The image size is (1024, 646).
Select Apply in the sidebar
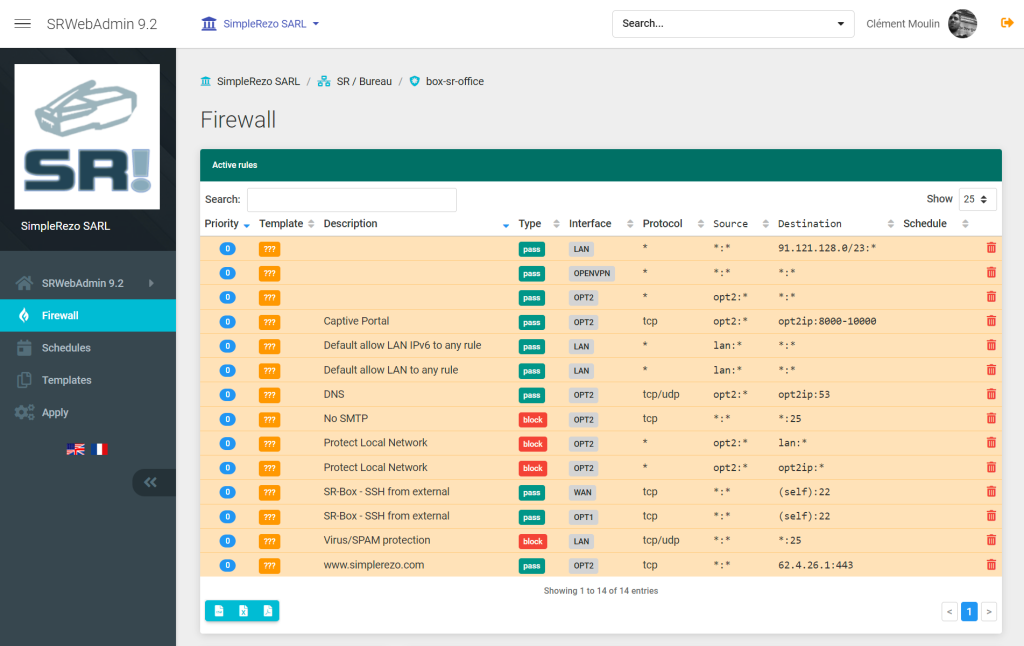tap(88, 412)
